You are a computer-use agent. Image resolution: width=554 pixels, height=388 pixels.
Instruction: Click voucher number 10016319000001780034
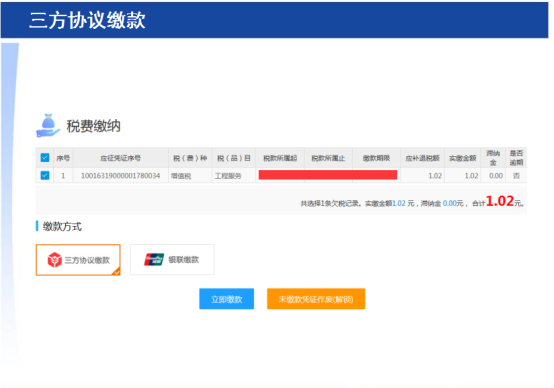pyautogui.click(x=120, y=176)
